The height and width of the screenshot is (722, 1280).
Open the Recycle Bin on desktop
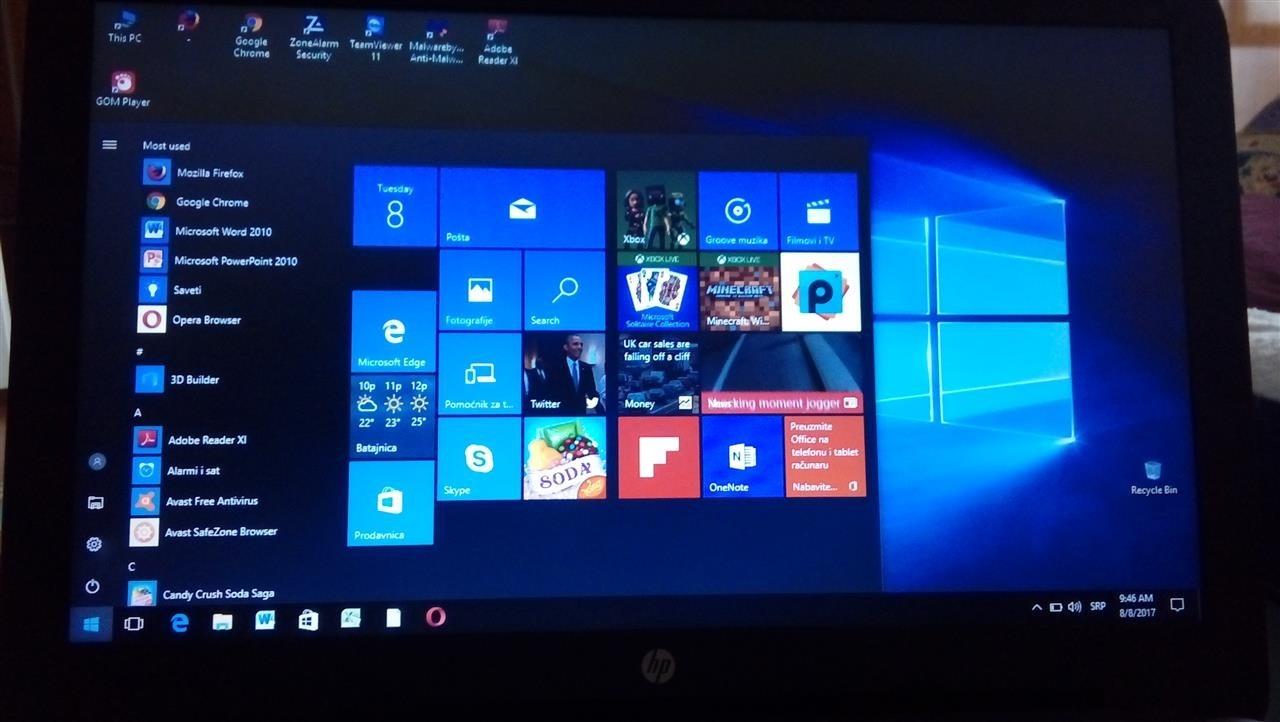coord(1153,478)
